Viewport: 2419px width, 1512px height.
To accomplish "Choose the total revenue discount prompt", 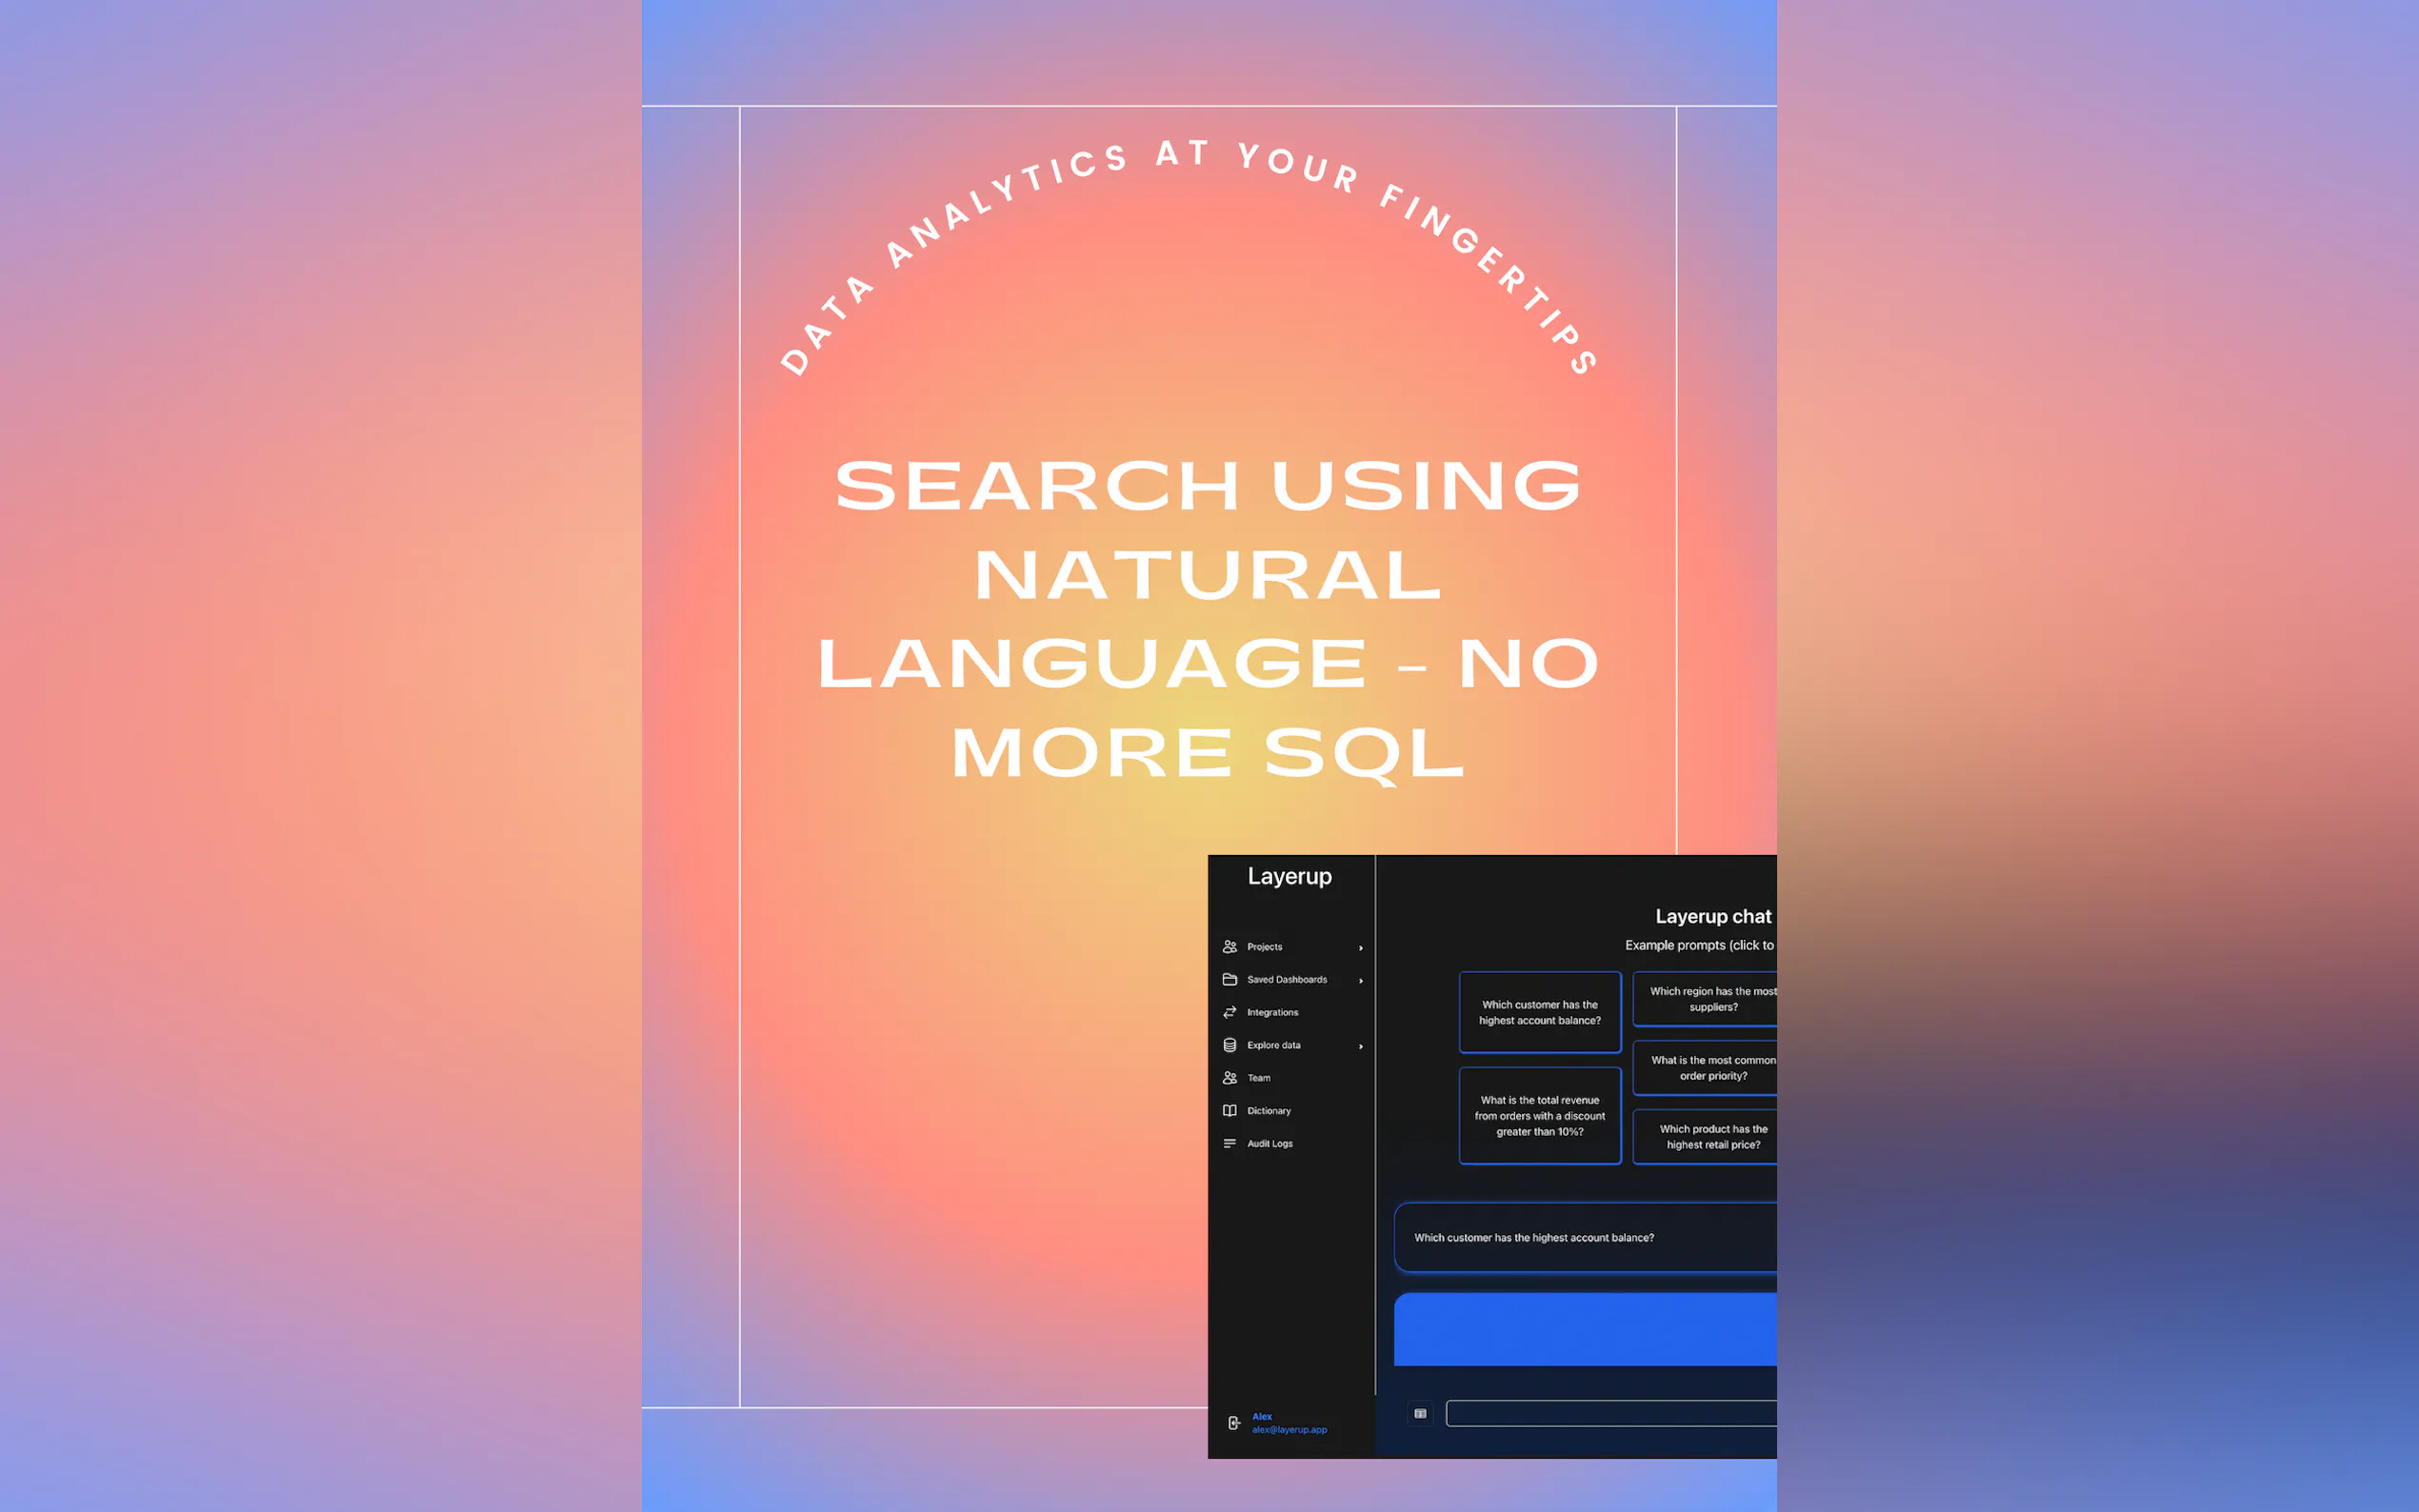I will tap(1539, 1115).
